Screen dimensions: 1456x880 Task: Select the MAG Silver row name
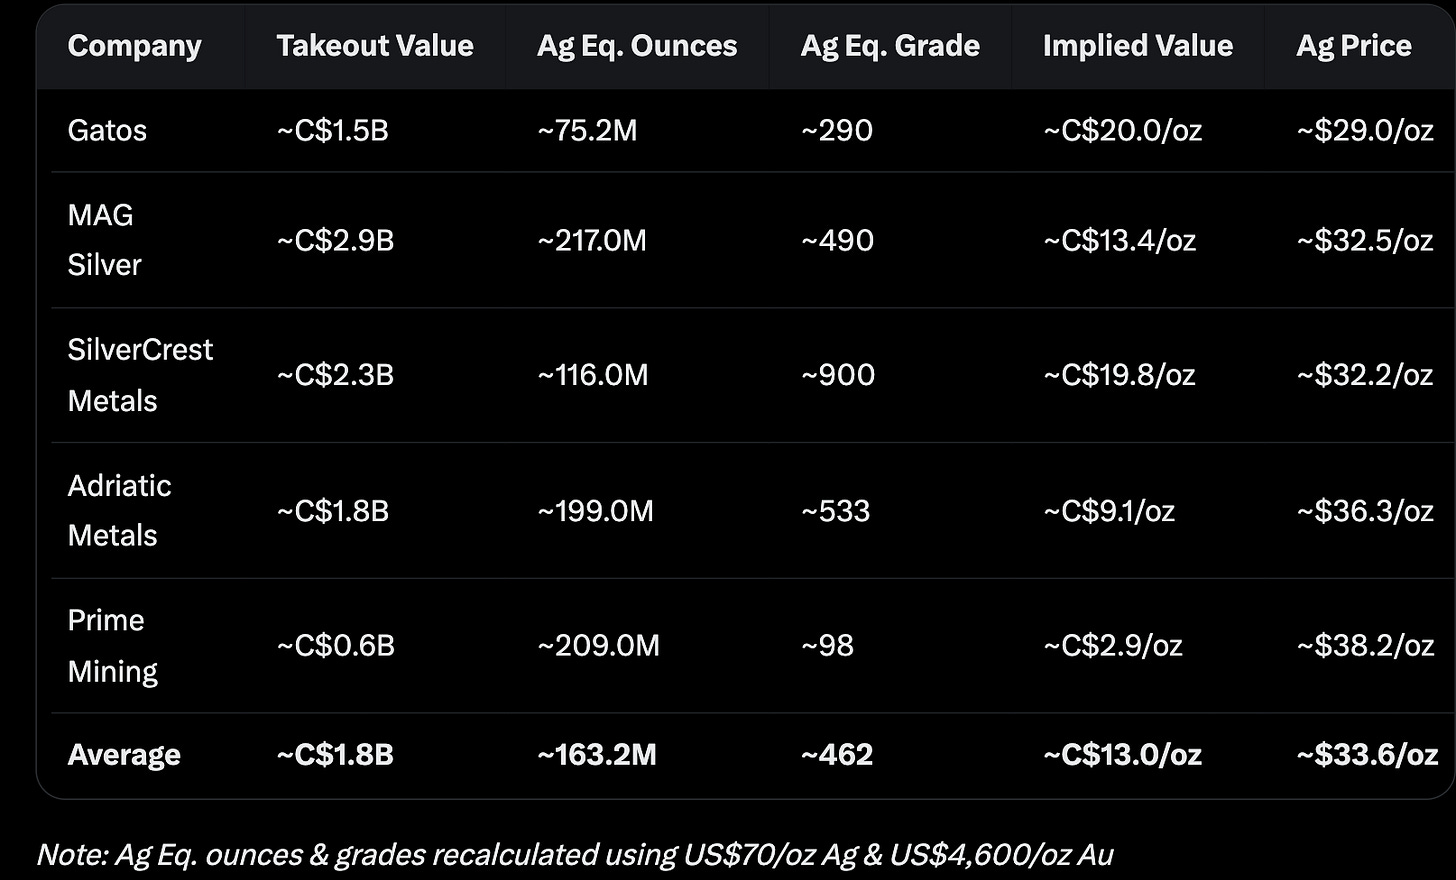(x=104, y=240)
